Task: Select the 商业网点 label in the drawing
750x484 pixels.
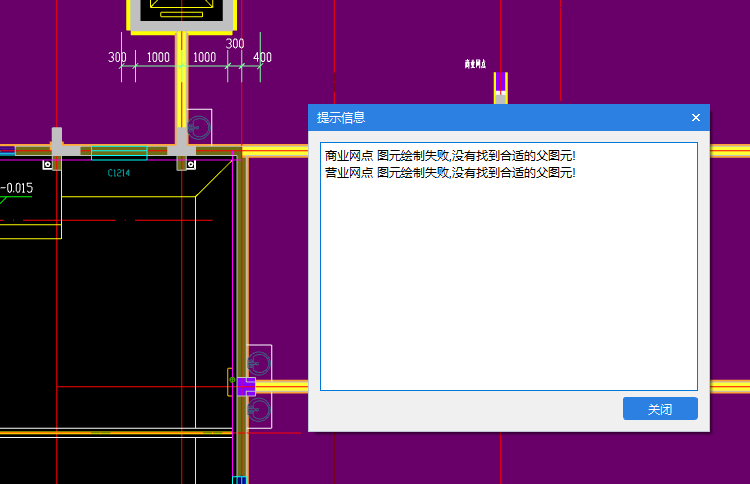Action: [x=475, y=64]
